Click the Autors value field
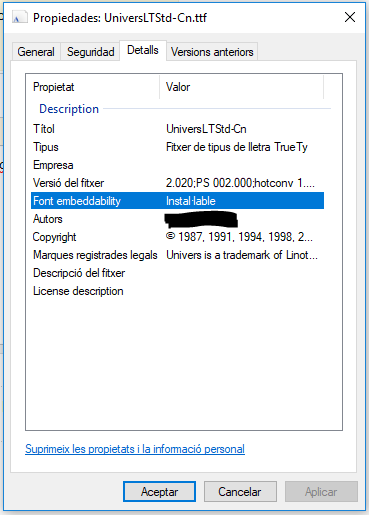This screenshot has width=369, height=515. pos(201,219)
